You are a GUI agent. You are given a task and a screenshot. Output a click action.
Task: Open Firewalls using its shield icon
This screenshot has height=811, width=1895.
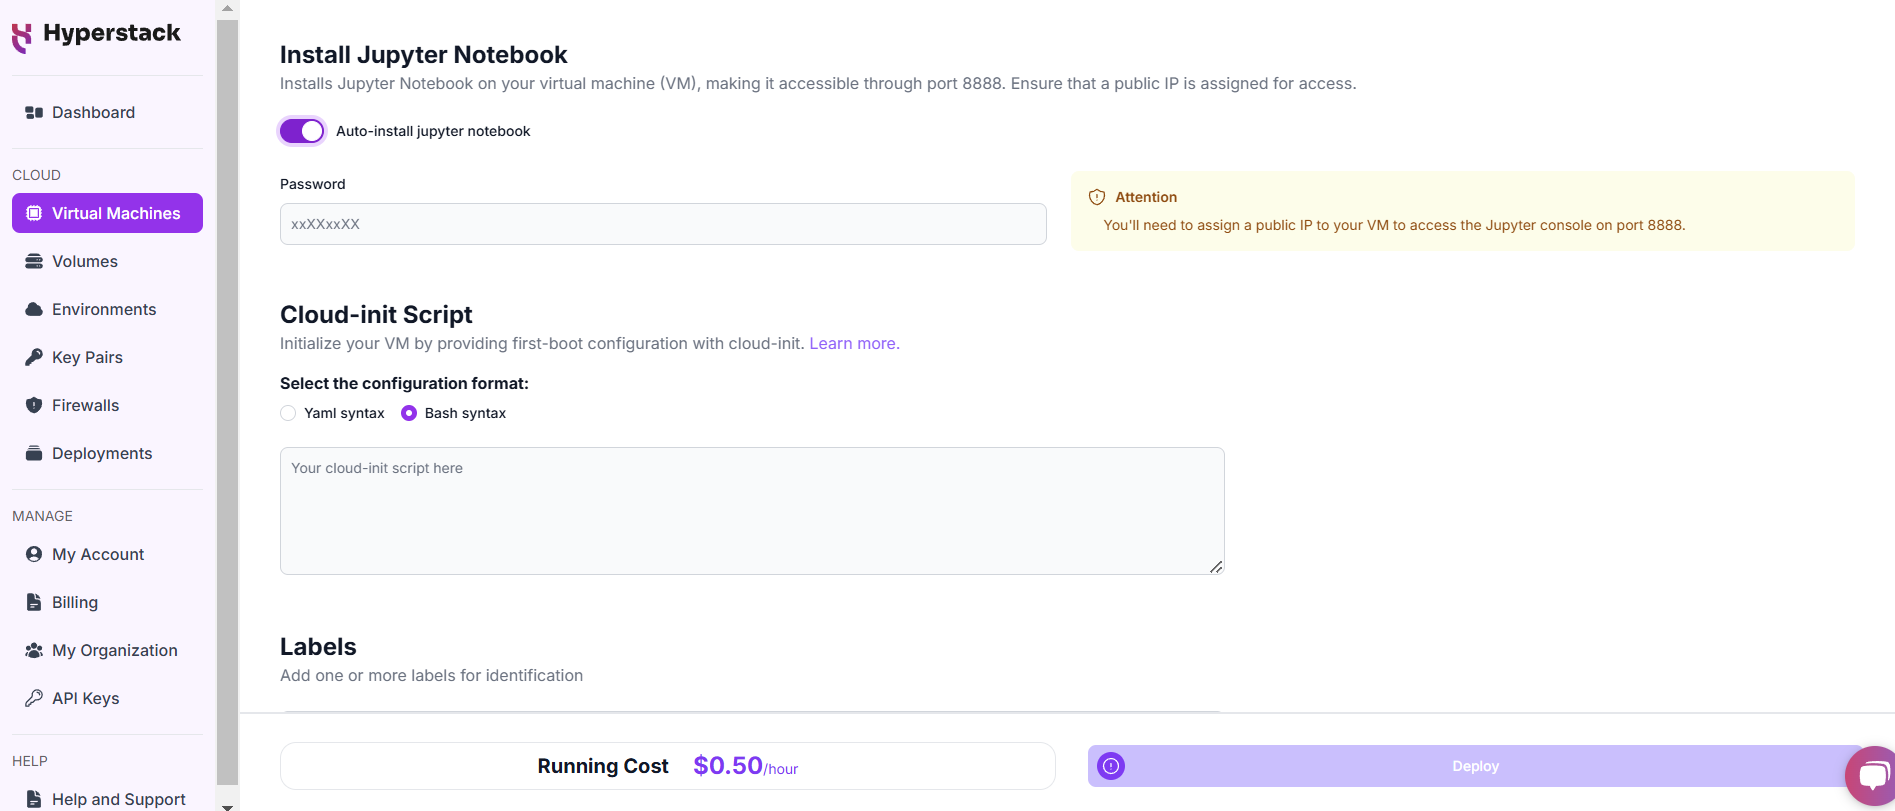pos(33,405)
